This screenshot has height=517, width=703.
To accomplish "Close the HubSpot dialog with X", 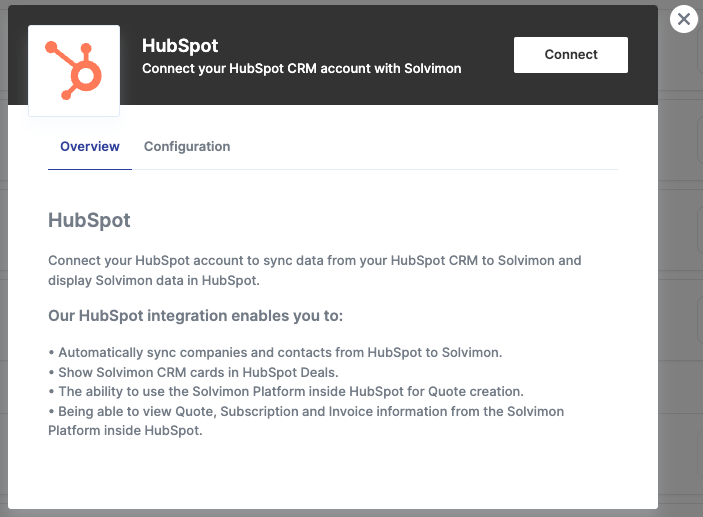I will (x=683, y=19).
